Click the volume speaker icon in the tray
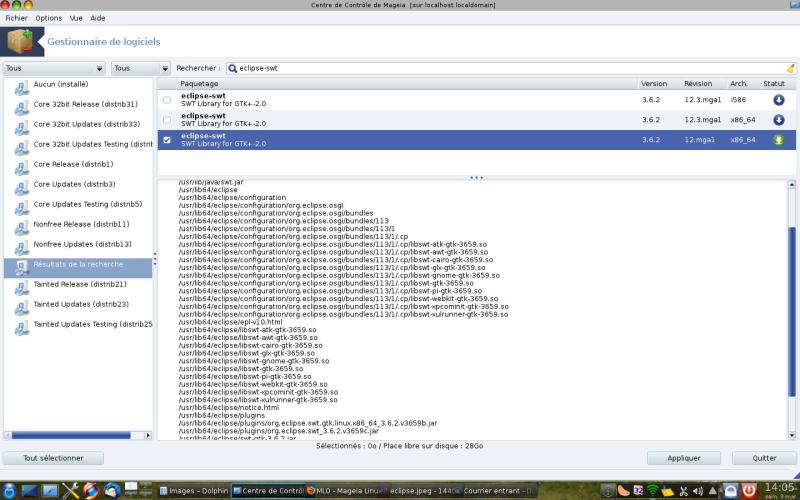This screenshot has width=800, height=500. click(x=697, y=491)
